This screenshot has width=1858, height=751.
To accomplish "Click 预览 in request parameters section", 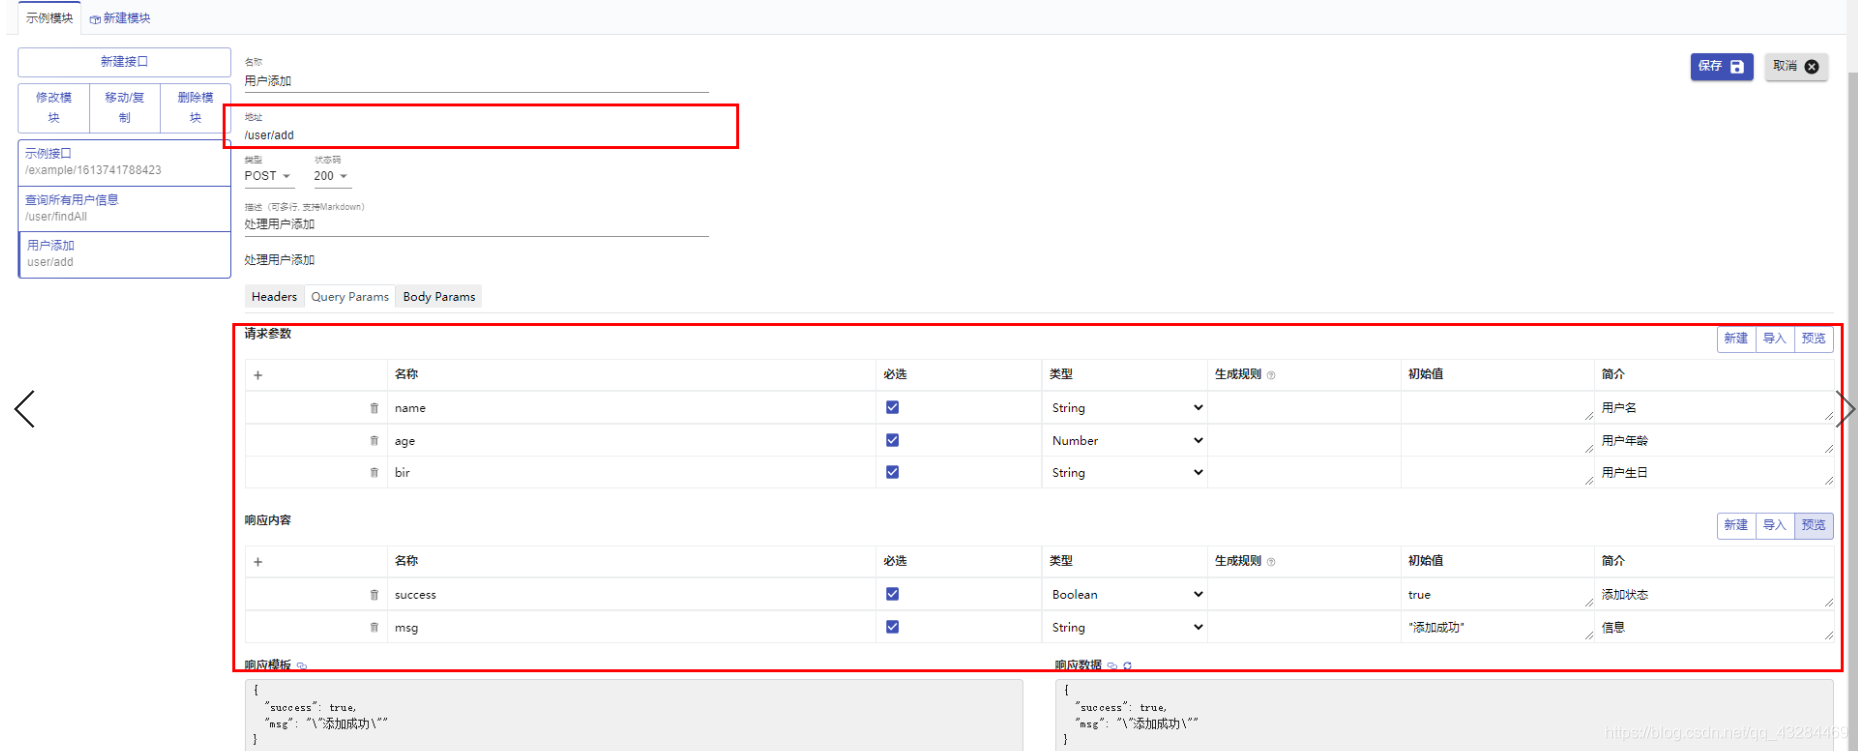I will tap(1813, 339).
